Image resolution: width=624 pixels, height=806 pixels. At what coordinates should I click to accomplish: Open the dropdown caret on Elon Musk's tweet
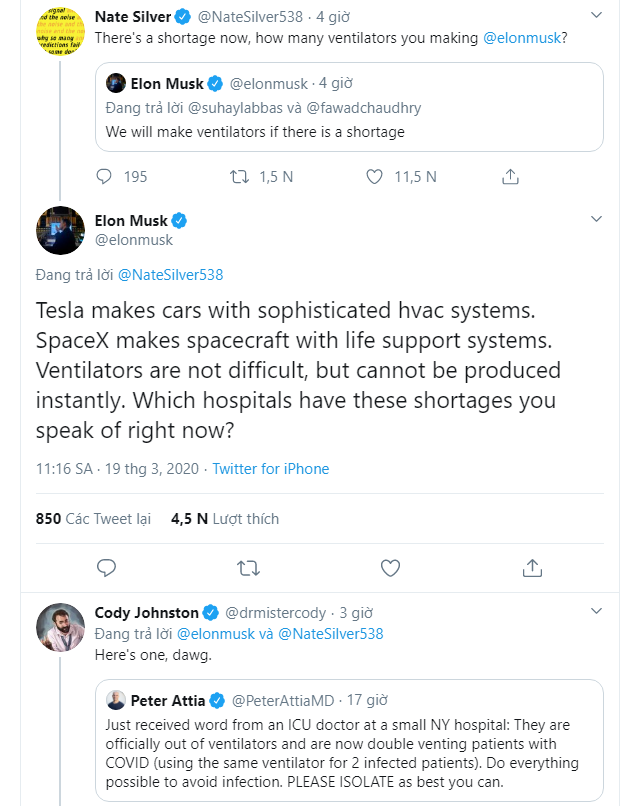coord(597,219)
